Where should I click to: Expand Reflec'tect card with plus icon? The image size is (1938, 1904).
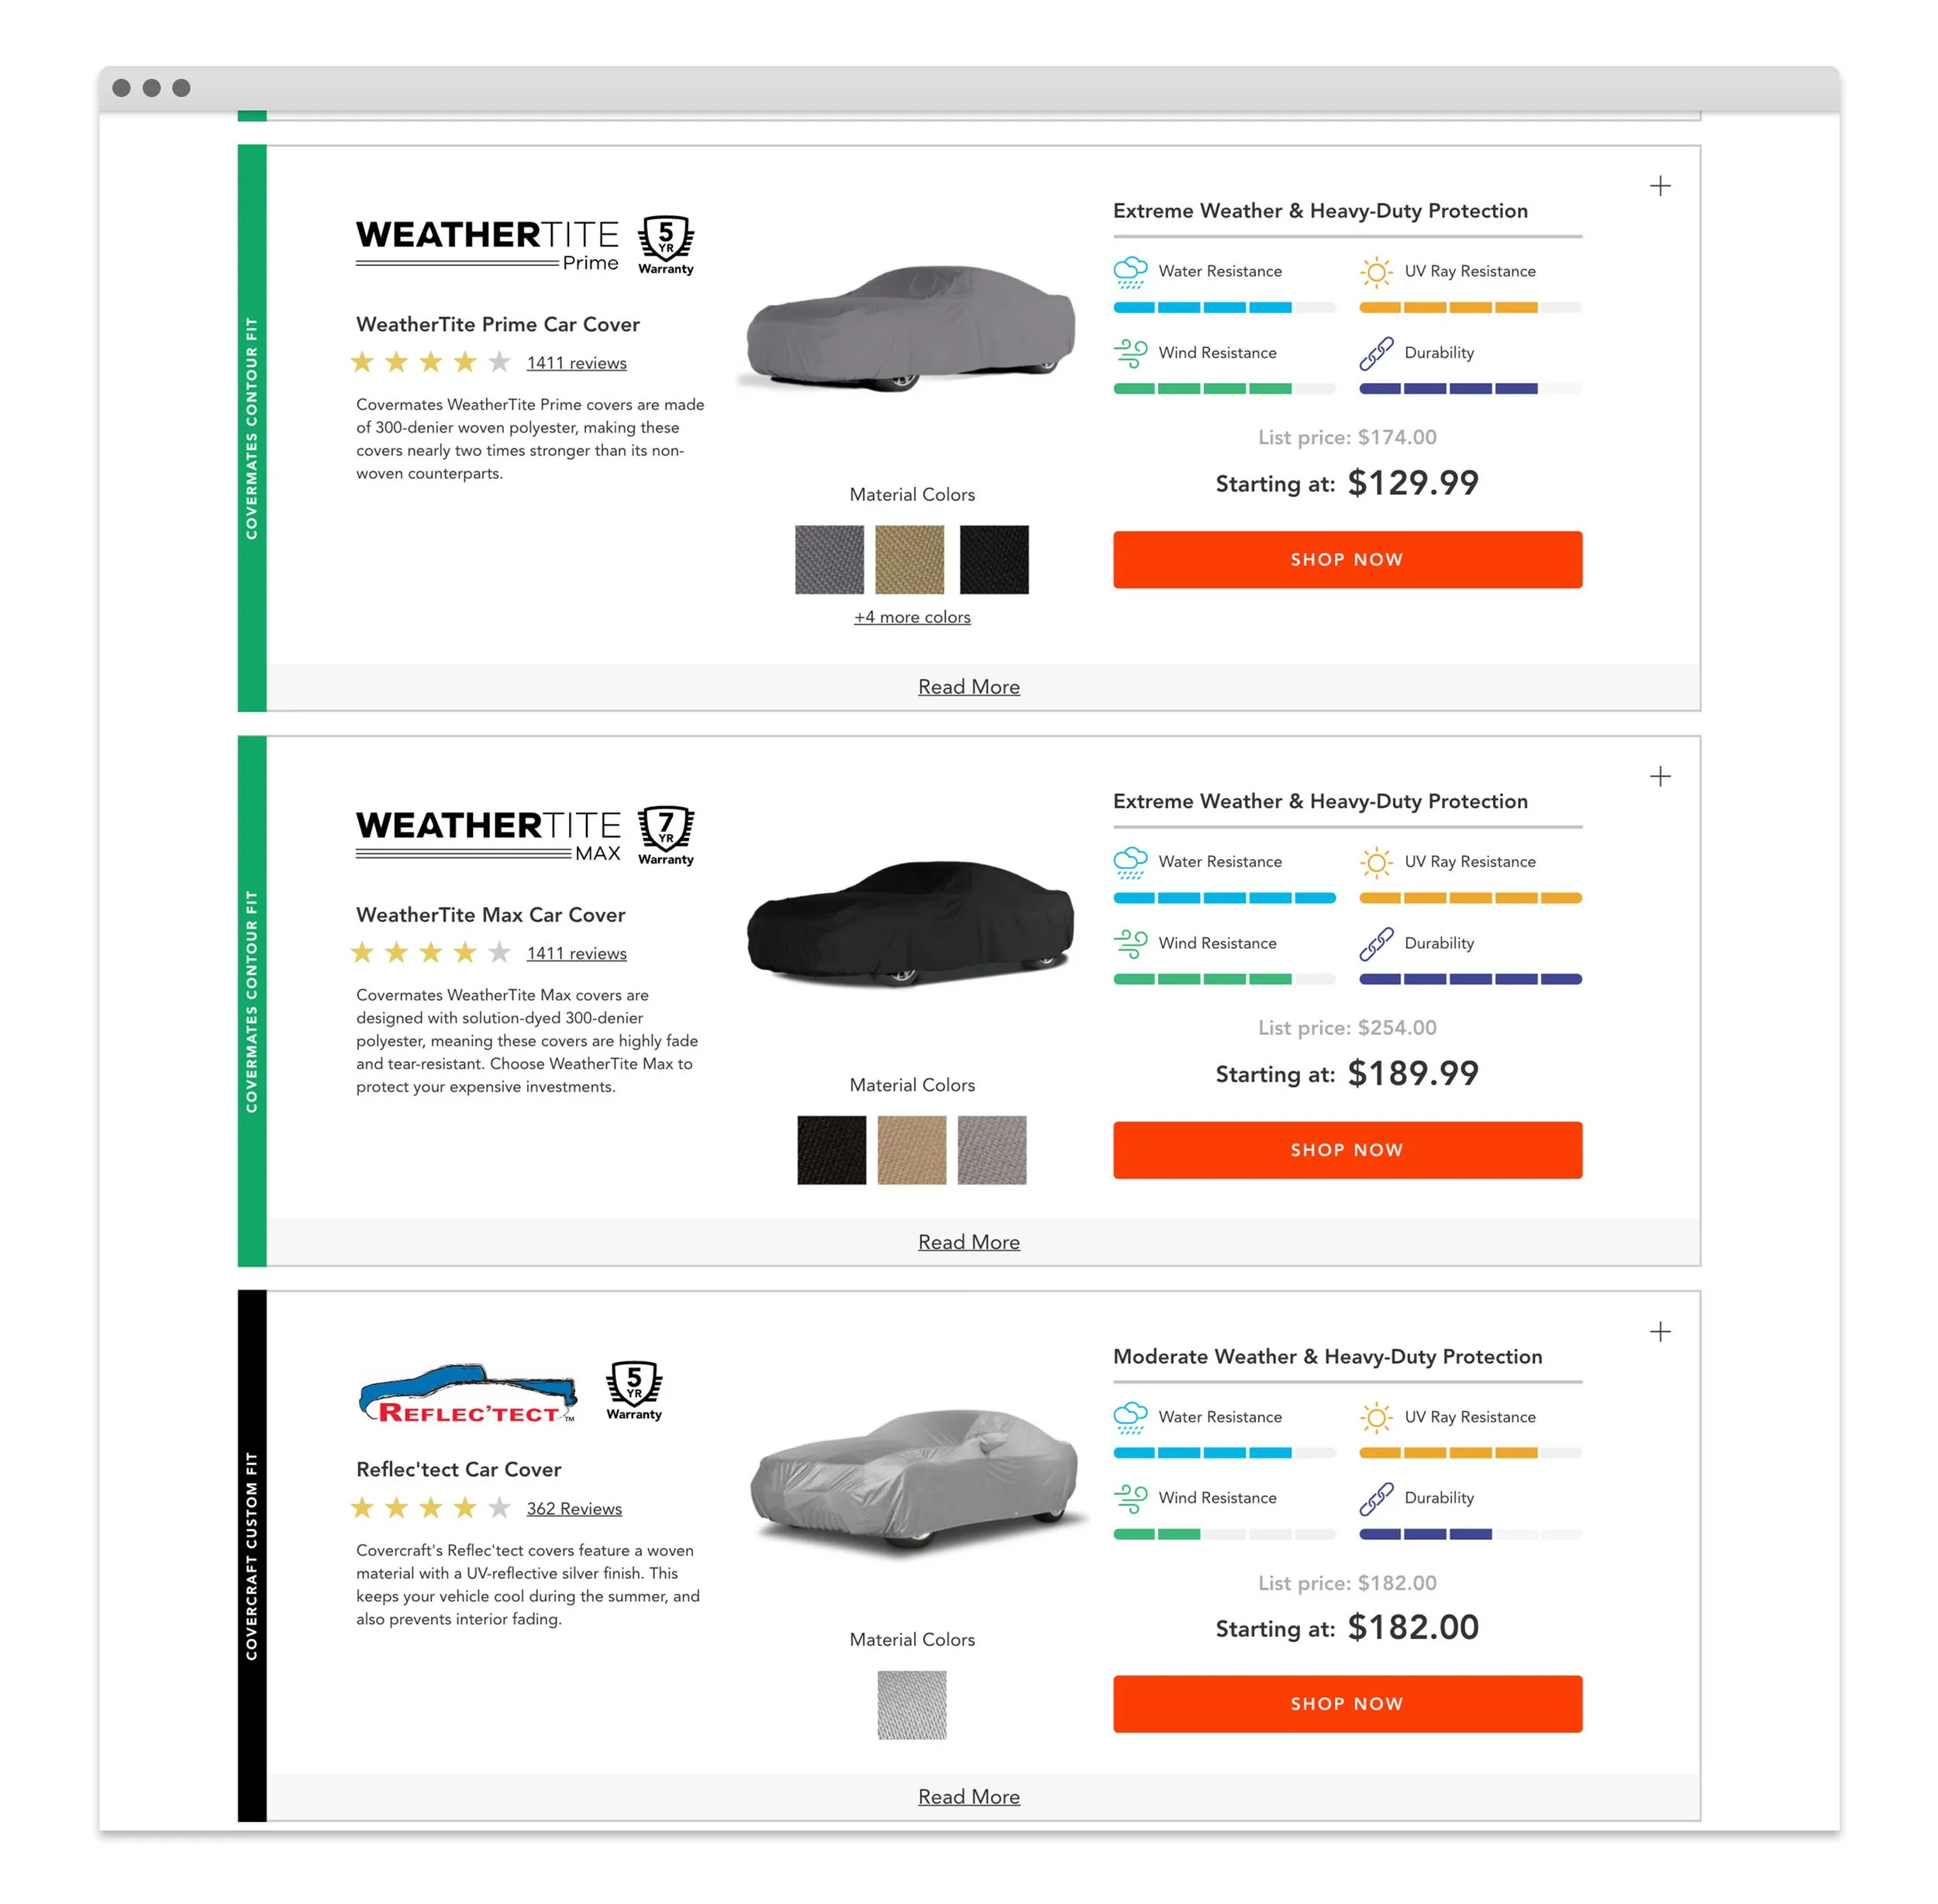[x=1660, y=1331]
